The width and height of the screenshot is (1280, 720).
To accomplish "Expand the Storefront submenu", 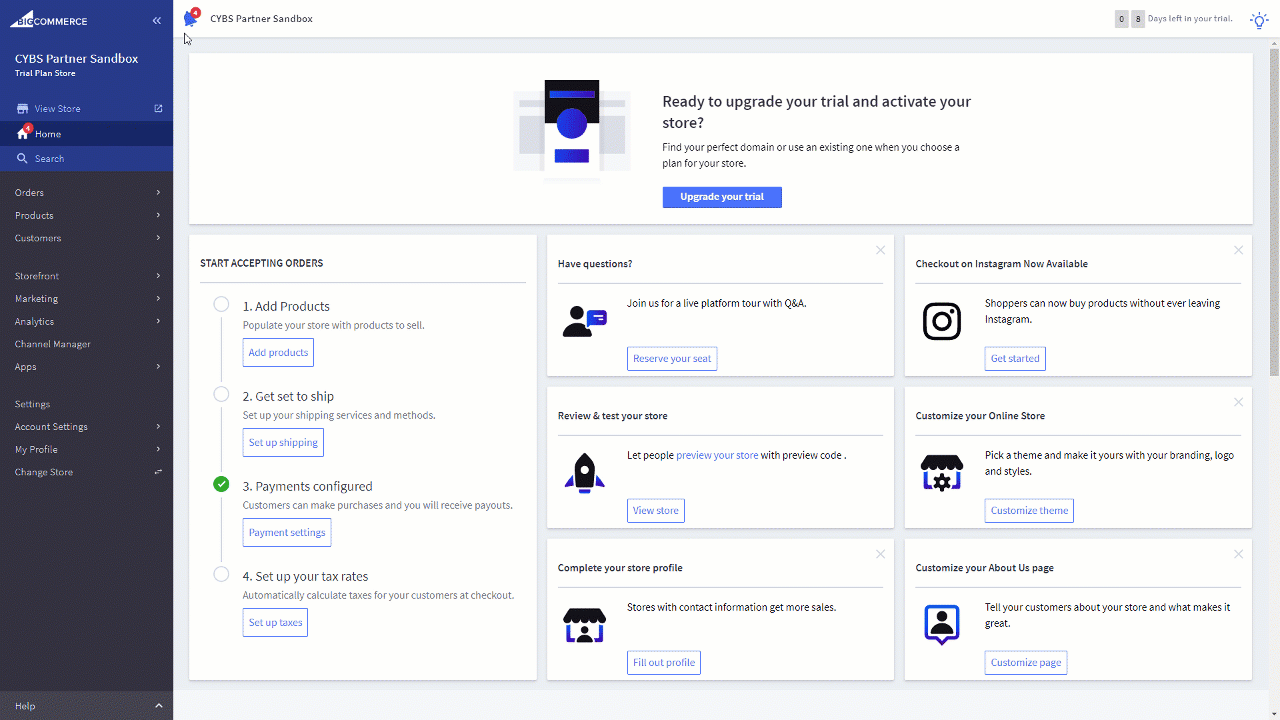I will tap(86, 276).
